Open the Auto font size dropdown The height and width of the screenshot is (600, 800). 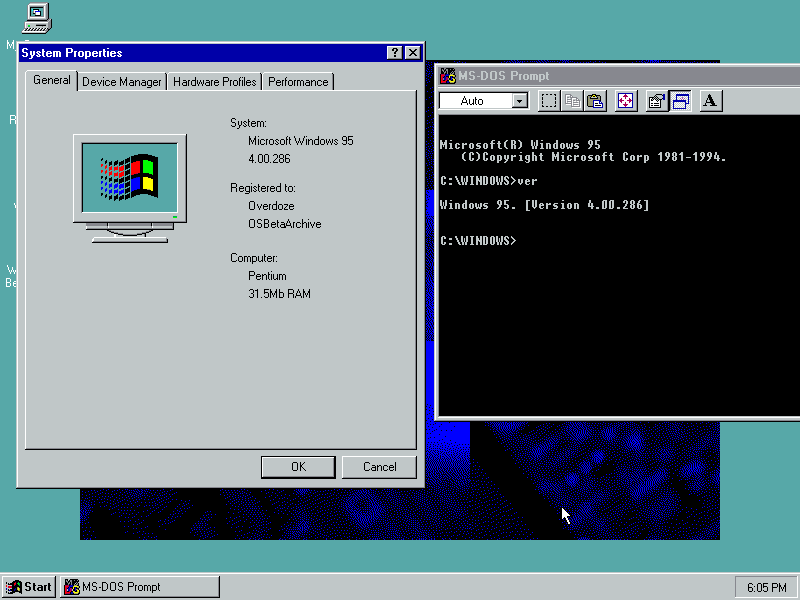coord(519,100)
